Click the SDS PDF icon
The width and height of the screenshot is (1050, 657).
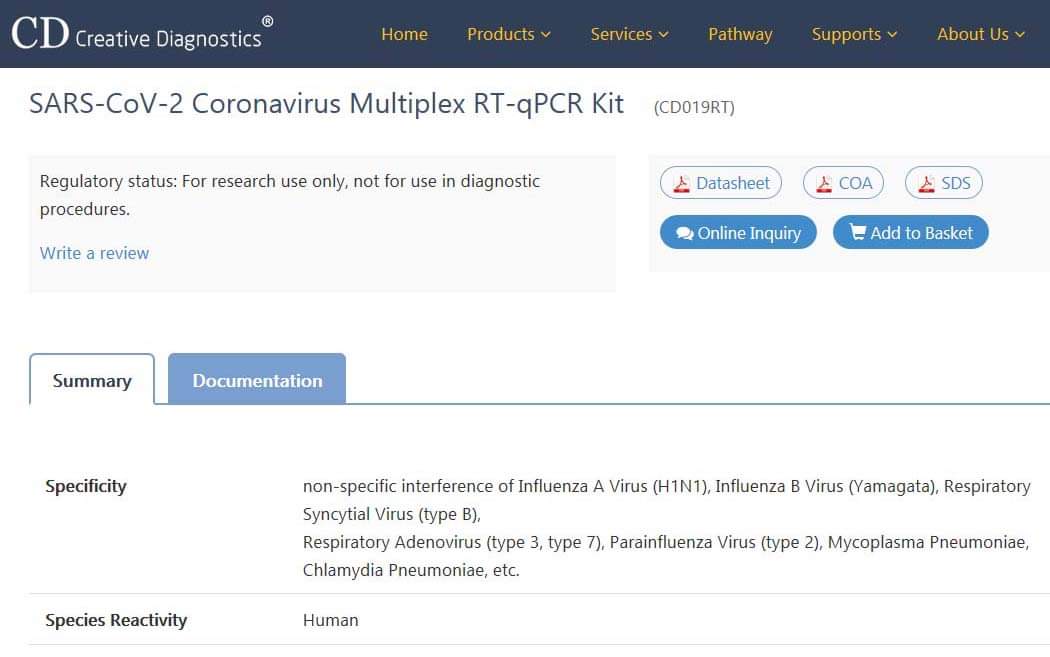click(926, 184)
